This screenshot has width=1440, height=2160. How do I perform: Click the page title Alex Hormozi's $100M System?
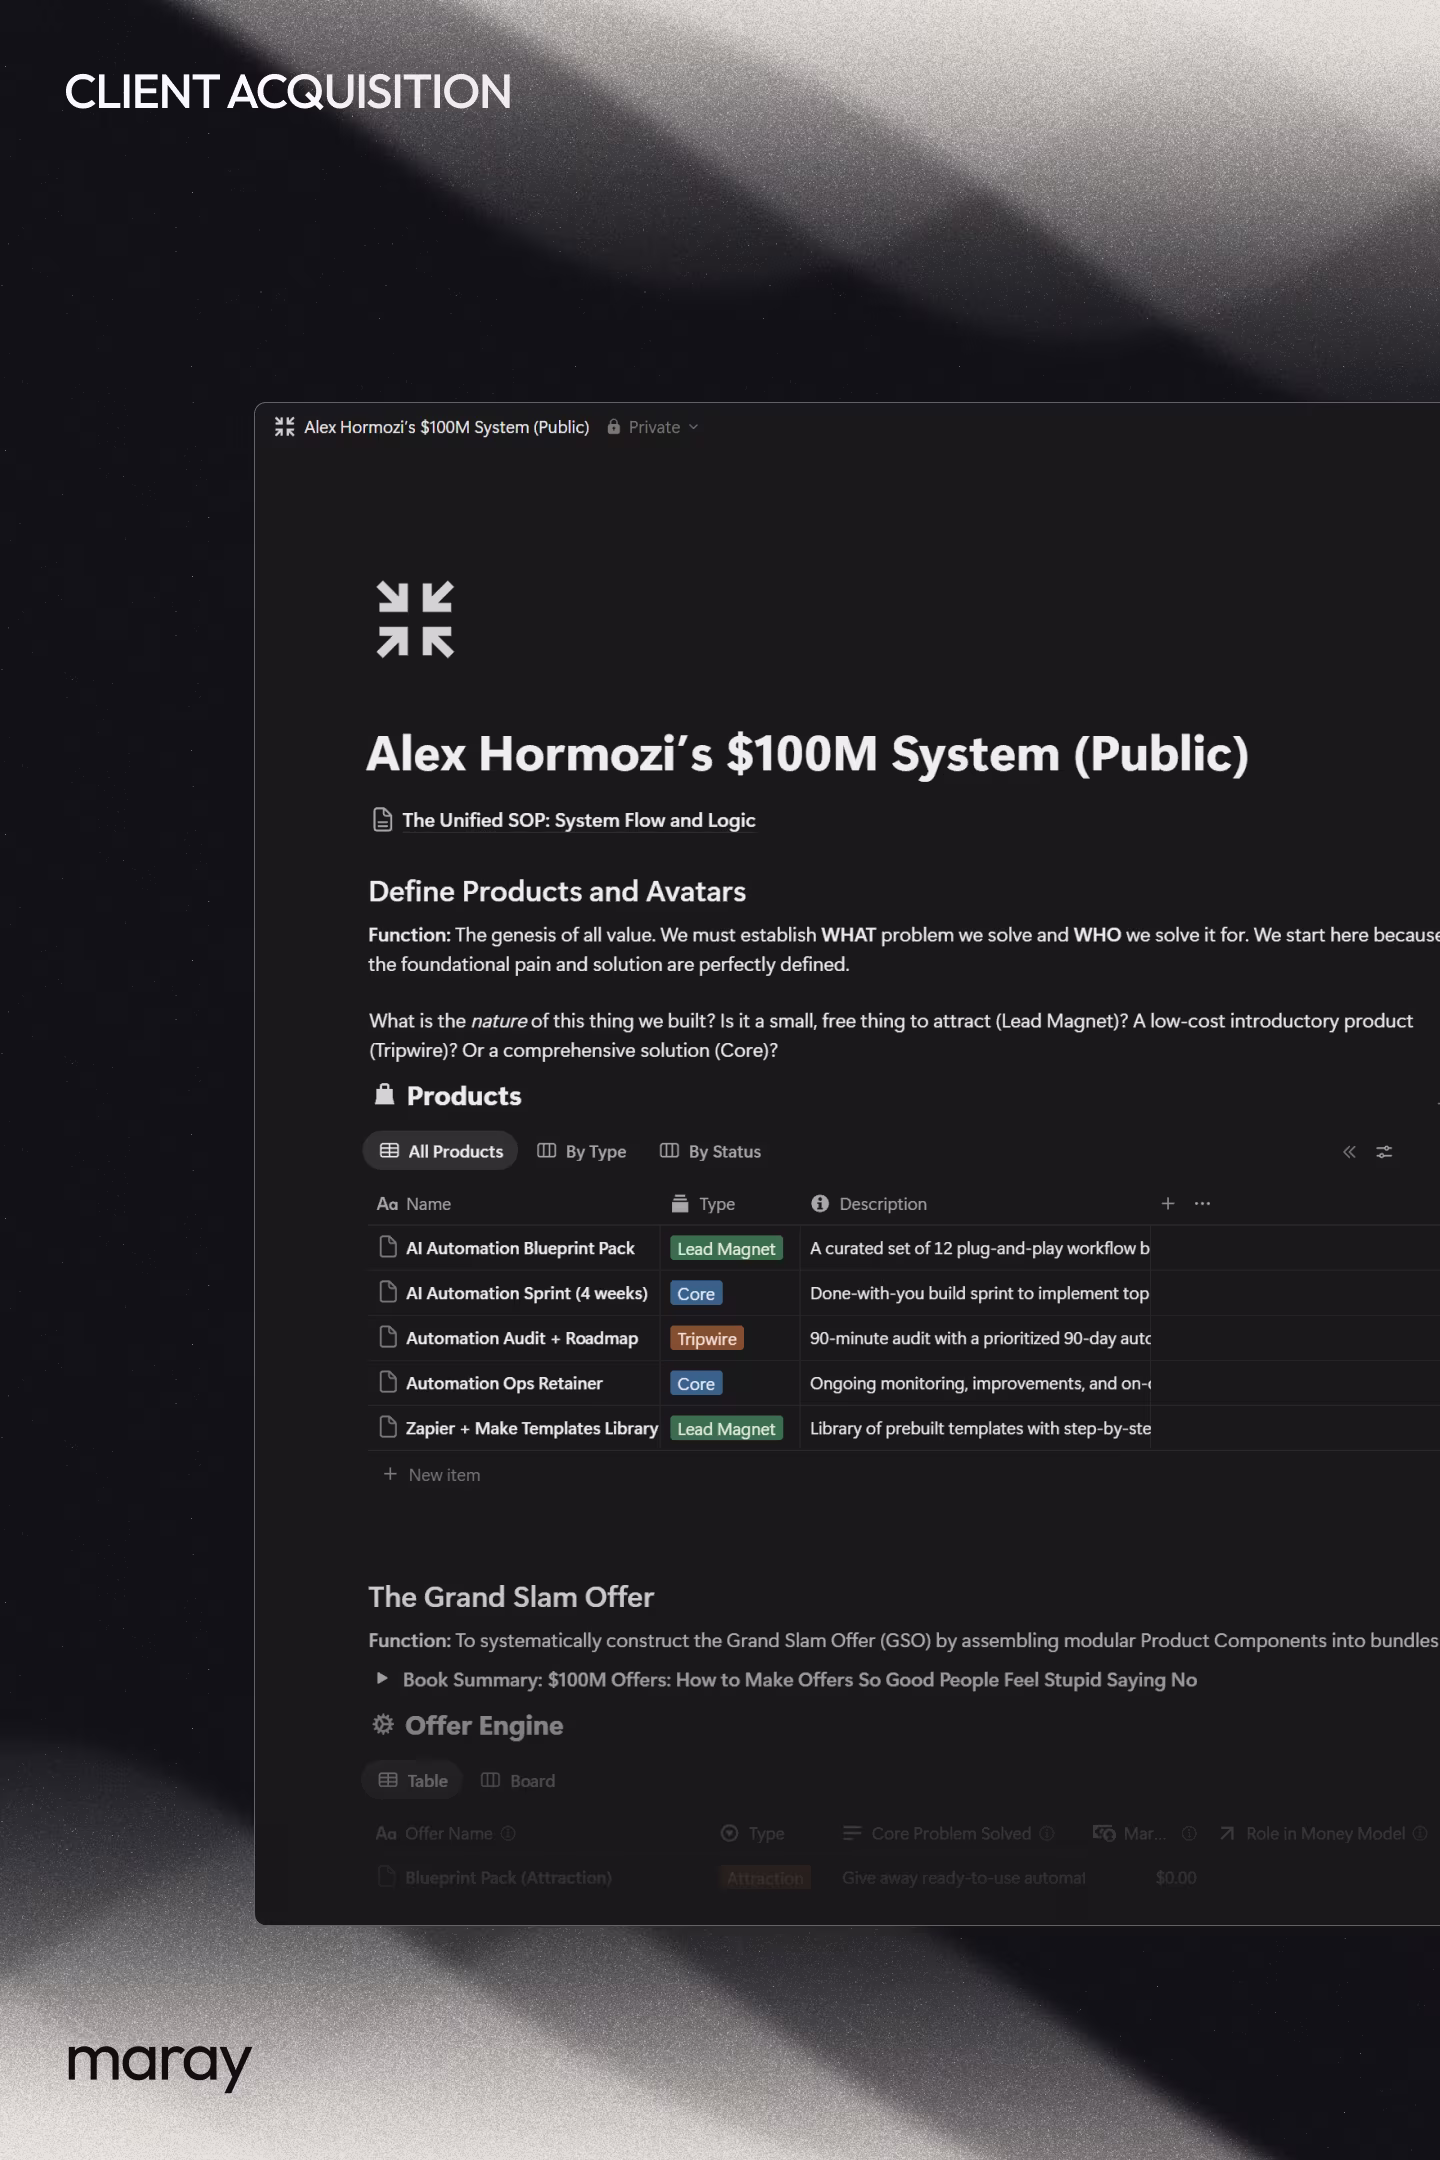[x=808, y=754]
